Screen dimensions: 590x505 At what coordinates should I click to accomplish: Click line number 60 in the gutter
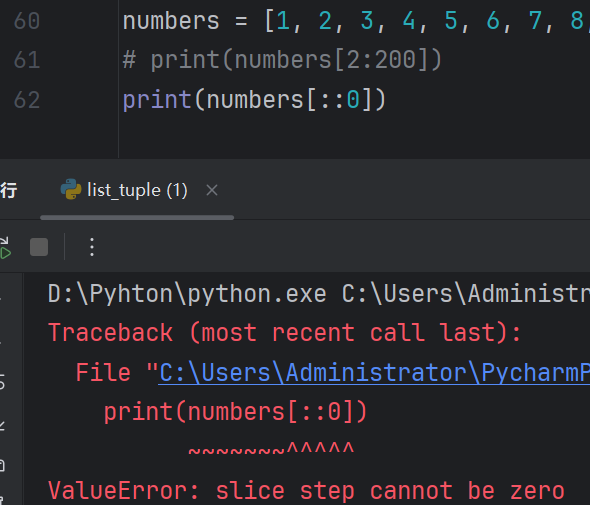(27, 21)
